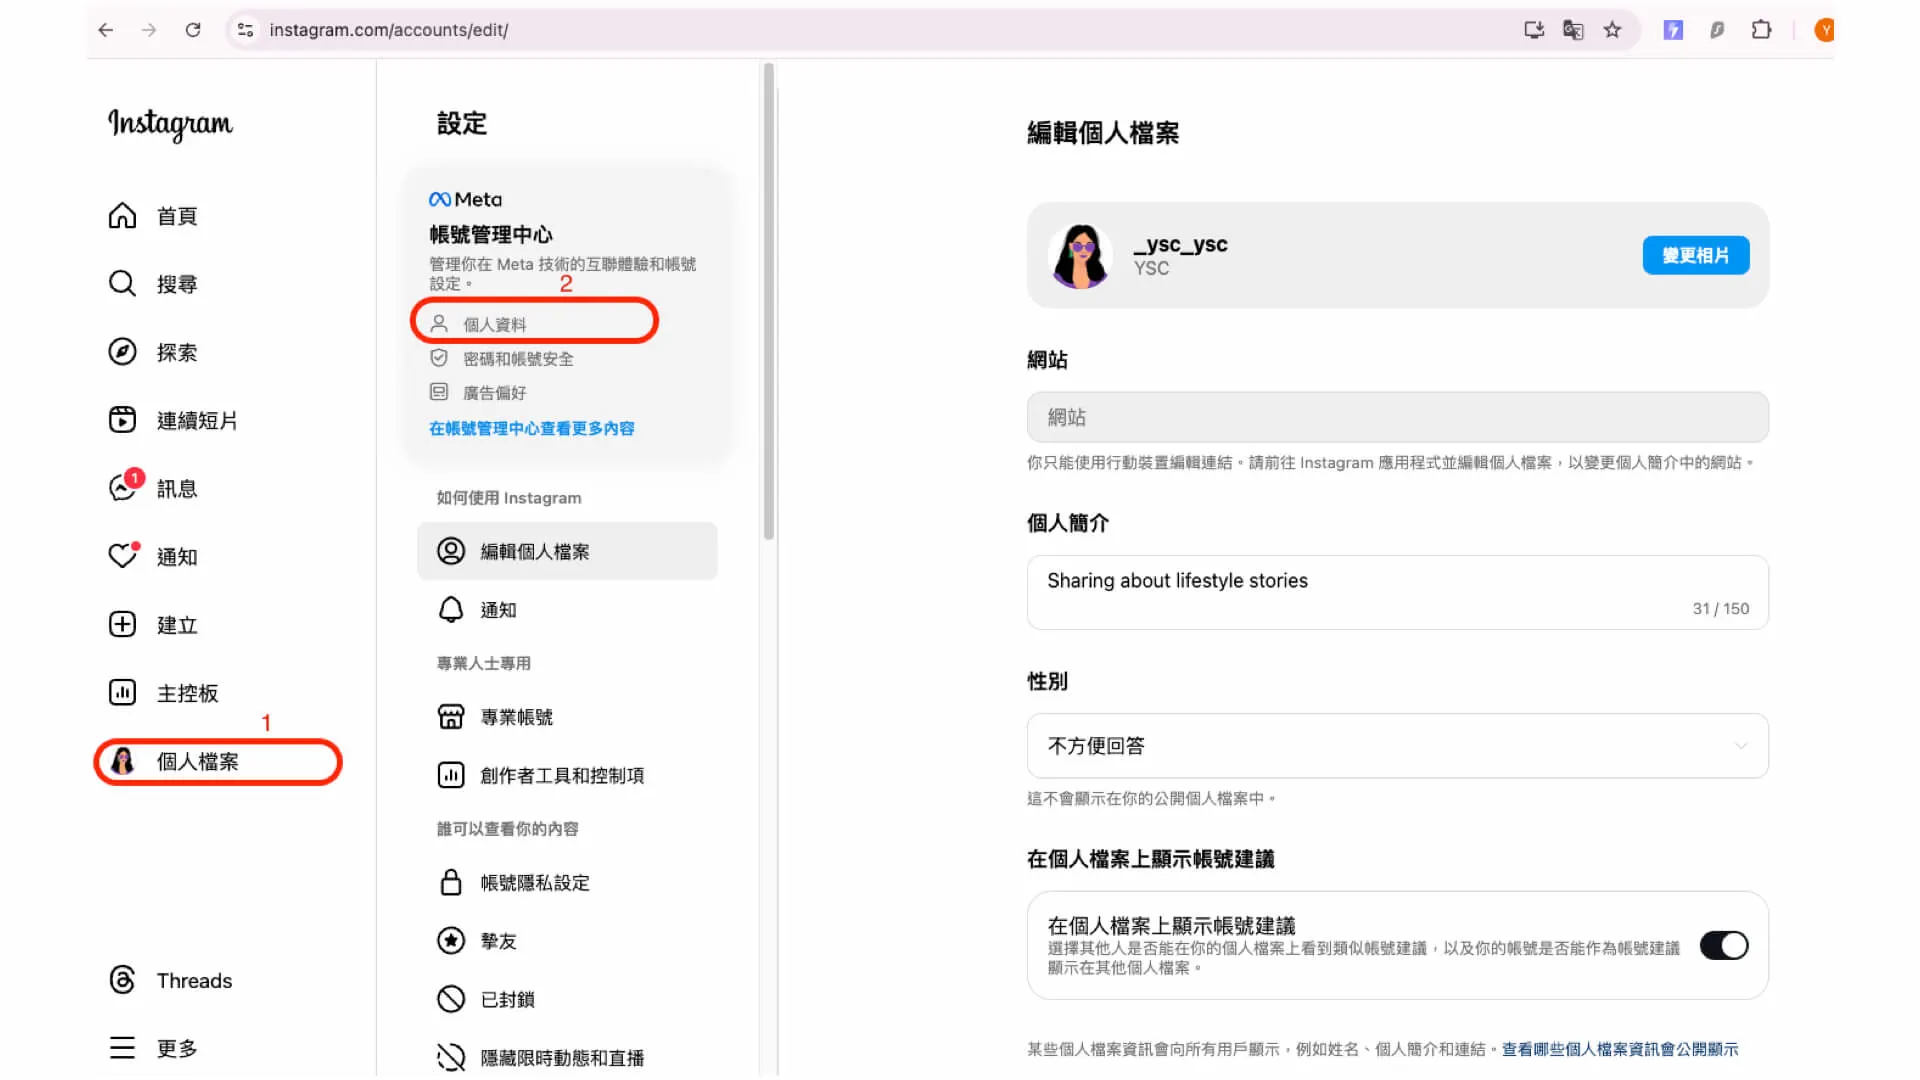The width and height of the screenshot is (1920, 1080).
Task: Open the 搜尋 search magnifier icon
Action: [x=122, y=284]
